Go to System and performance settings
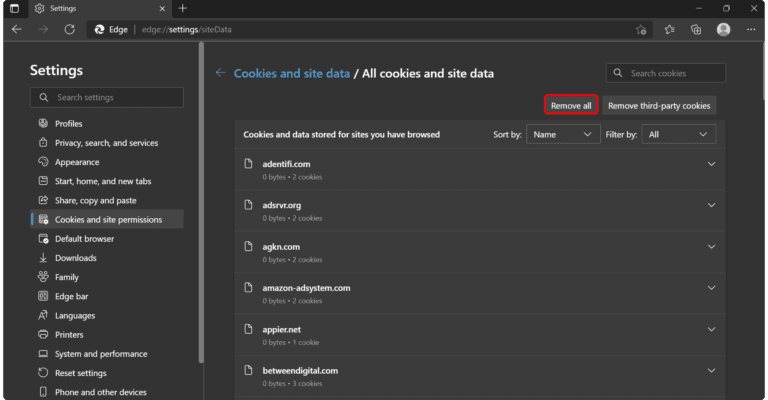 (101, 354)
